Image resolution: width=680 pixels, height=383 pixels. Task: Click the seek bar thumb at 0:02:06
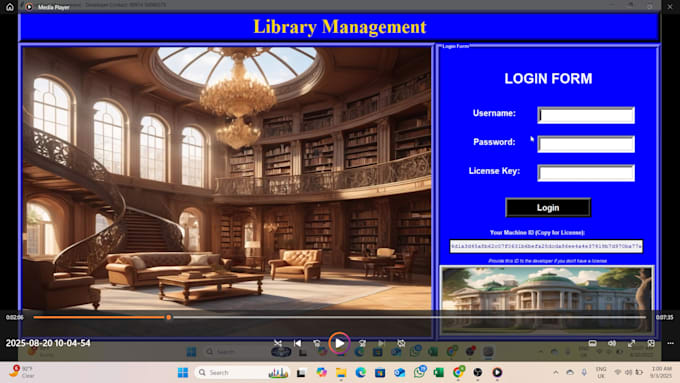pos(169,317)
